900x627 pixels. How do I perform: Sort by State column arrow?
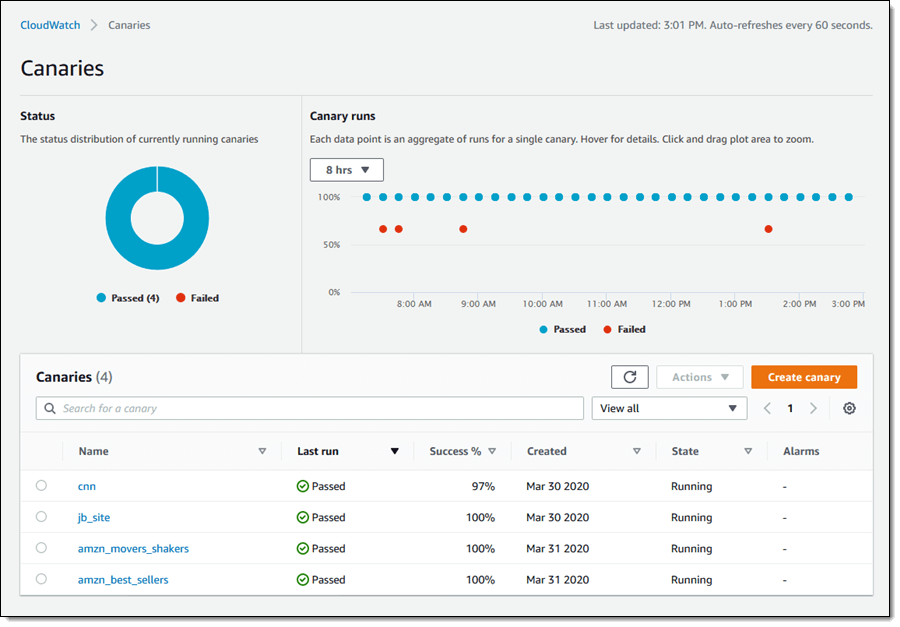(x=748, y=451)
